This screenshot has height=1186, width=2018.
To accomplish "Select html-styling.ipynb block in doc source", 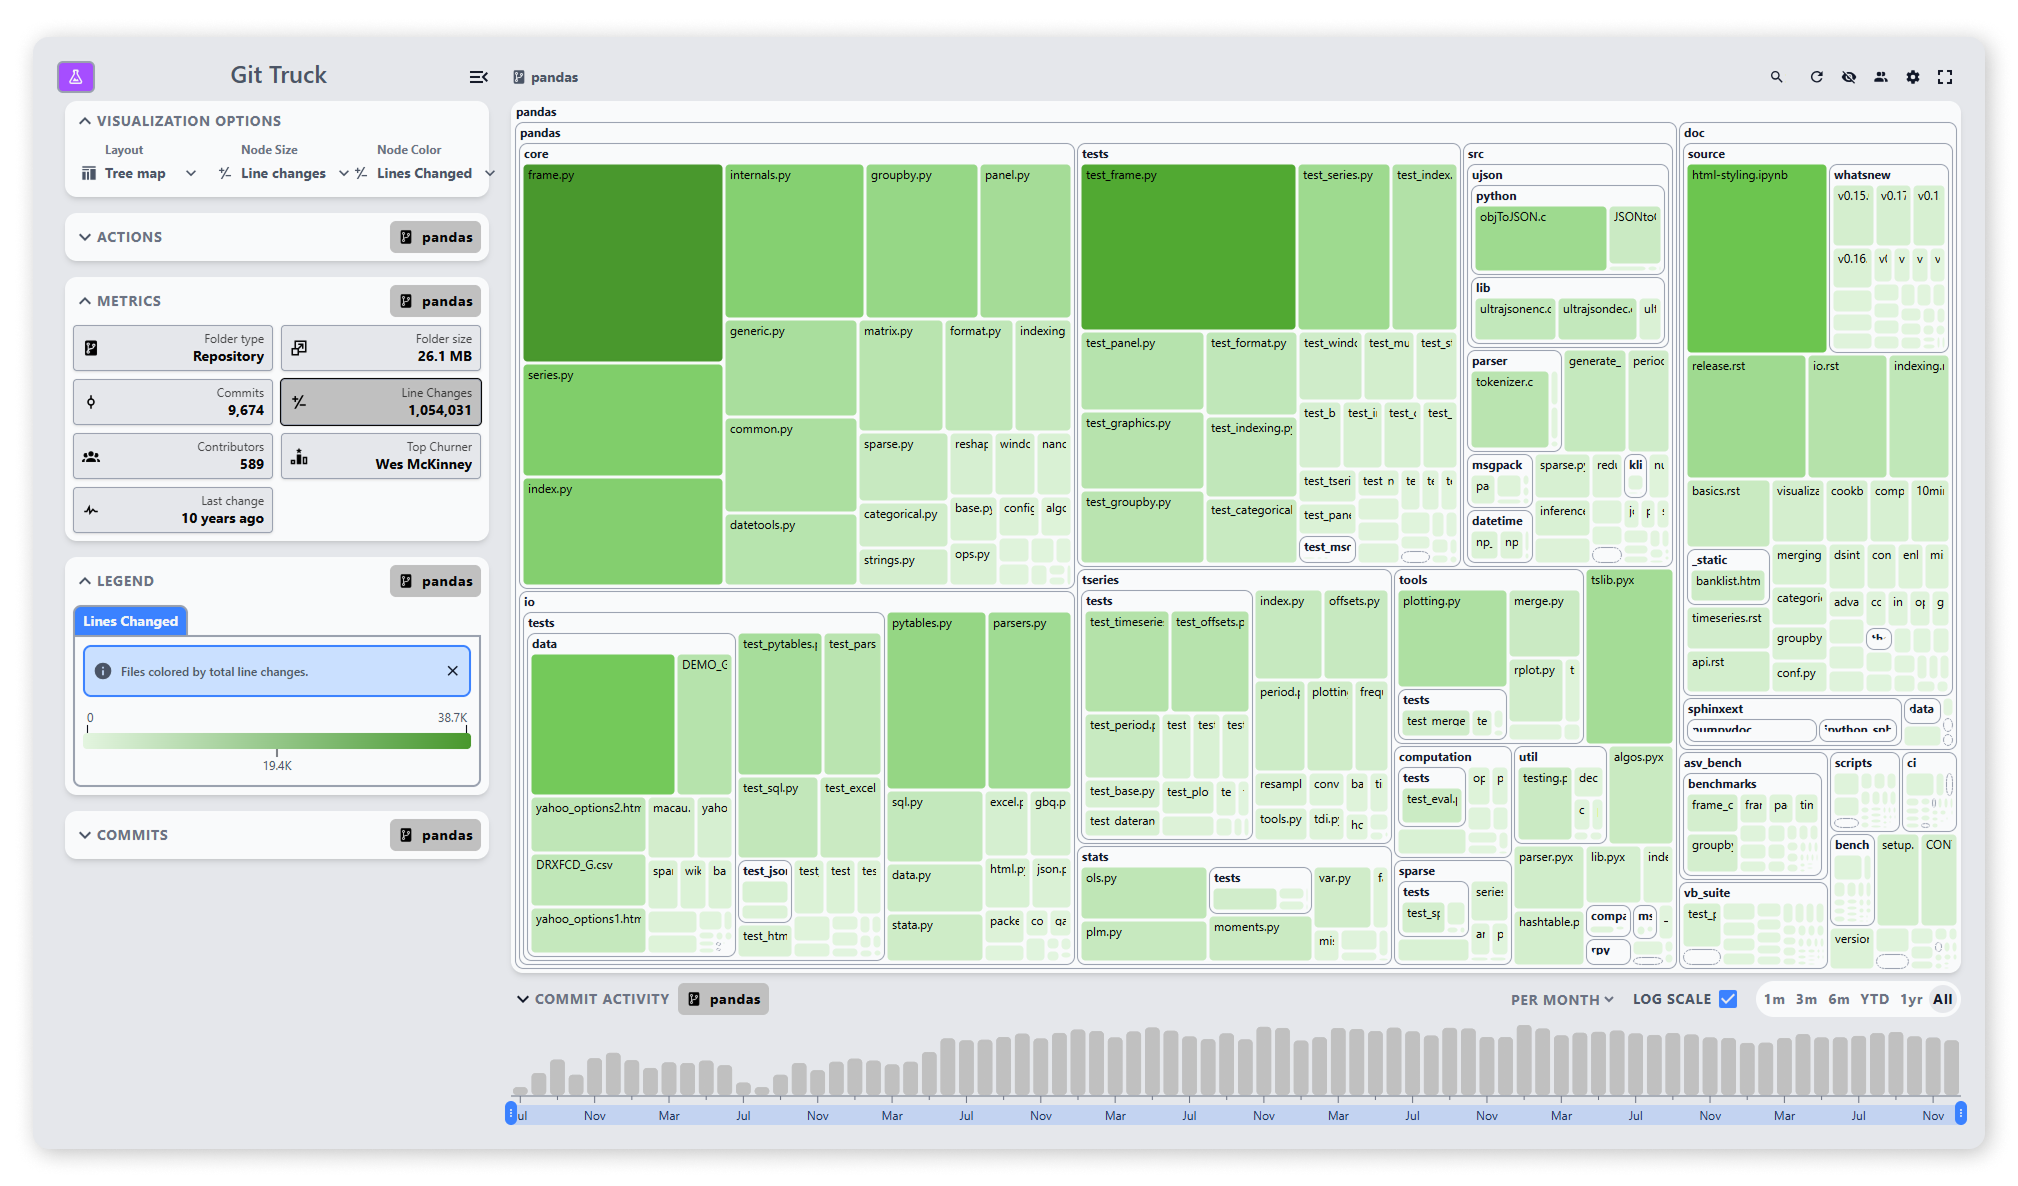I will click(x=1756, y=259).
